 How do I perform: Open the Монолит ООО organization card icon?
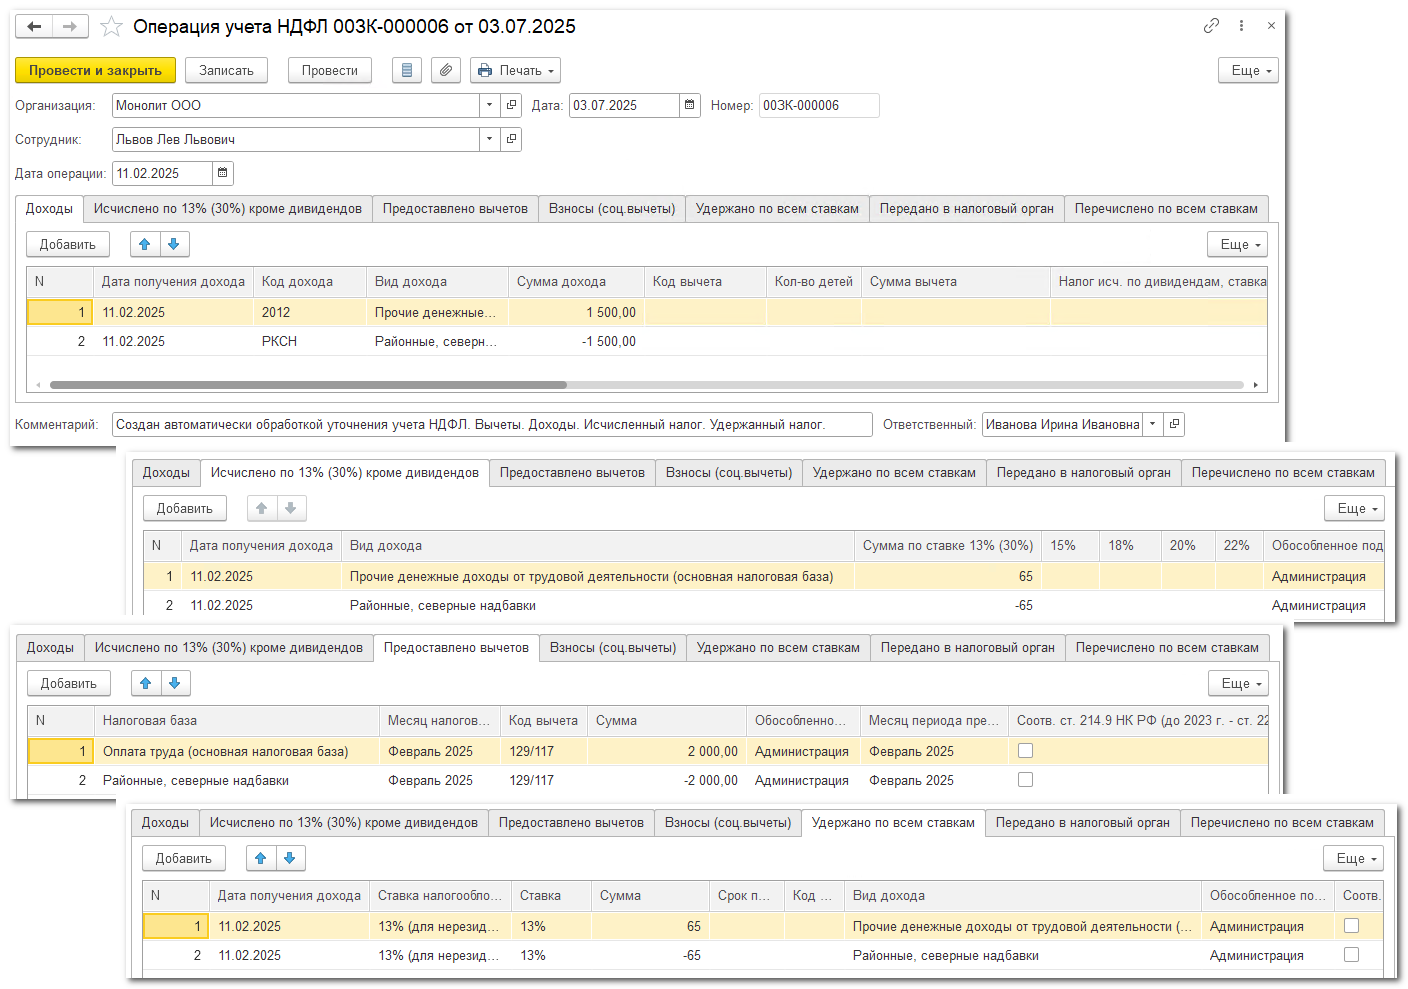[512, 105]
